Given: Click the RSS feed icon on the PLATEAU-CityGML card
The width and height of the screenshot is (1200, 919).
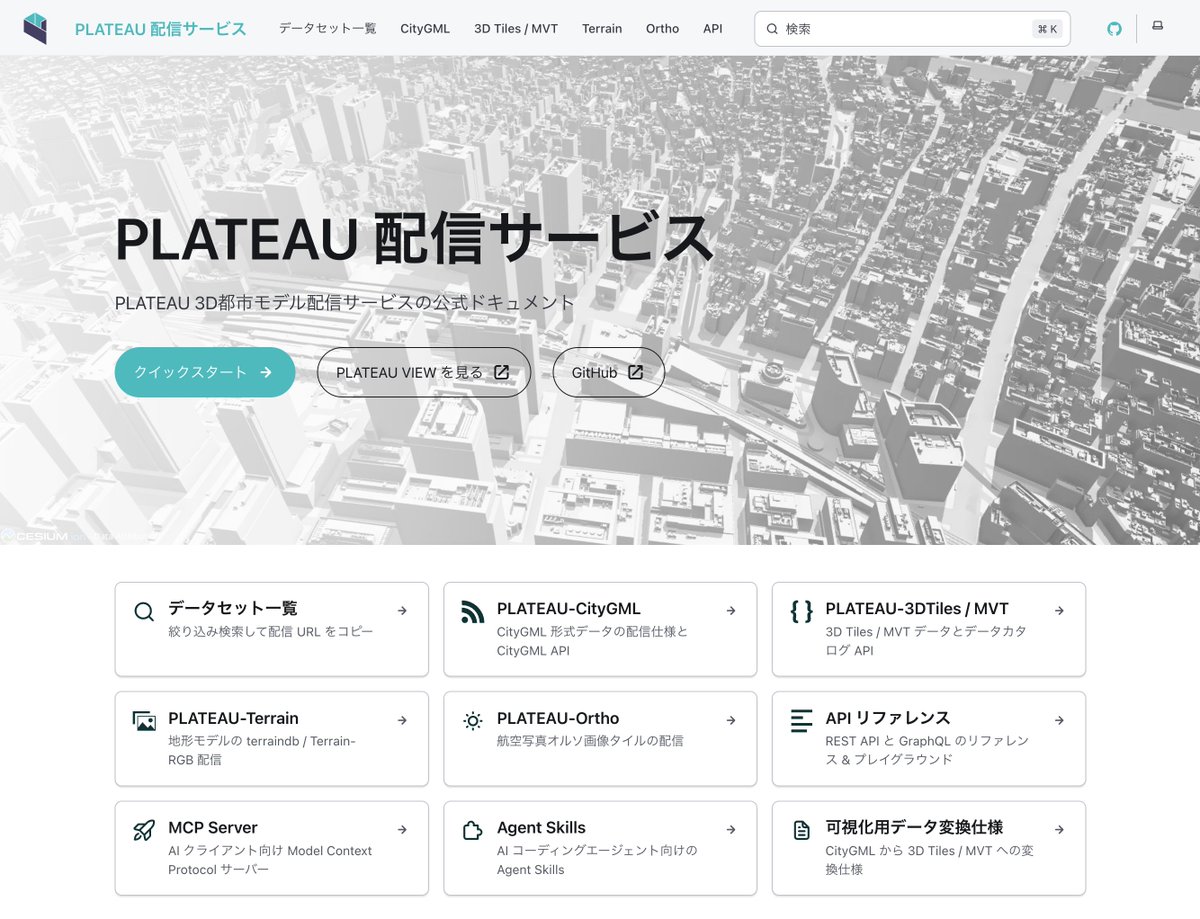Looking at the screenshot, I should point(472,612).
